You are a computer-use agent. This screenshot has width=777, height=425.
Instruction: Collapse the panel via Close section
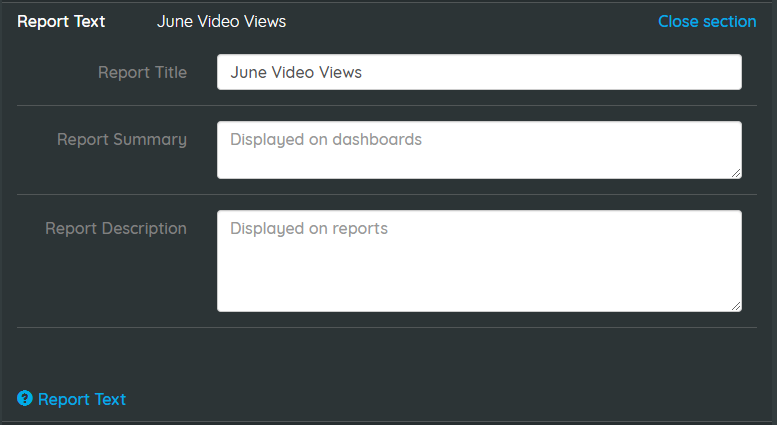pos(707,21)
